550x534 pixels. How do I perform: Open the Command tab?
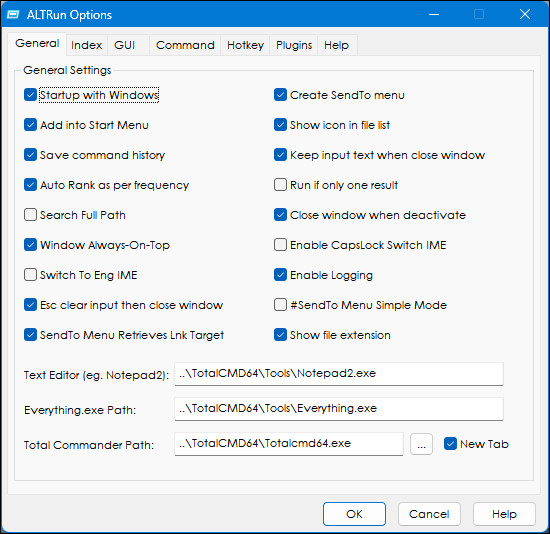(185, 45)
